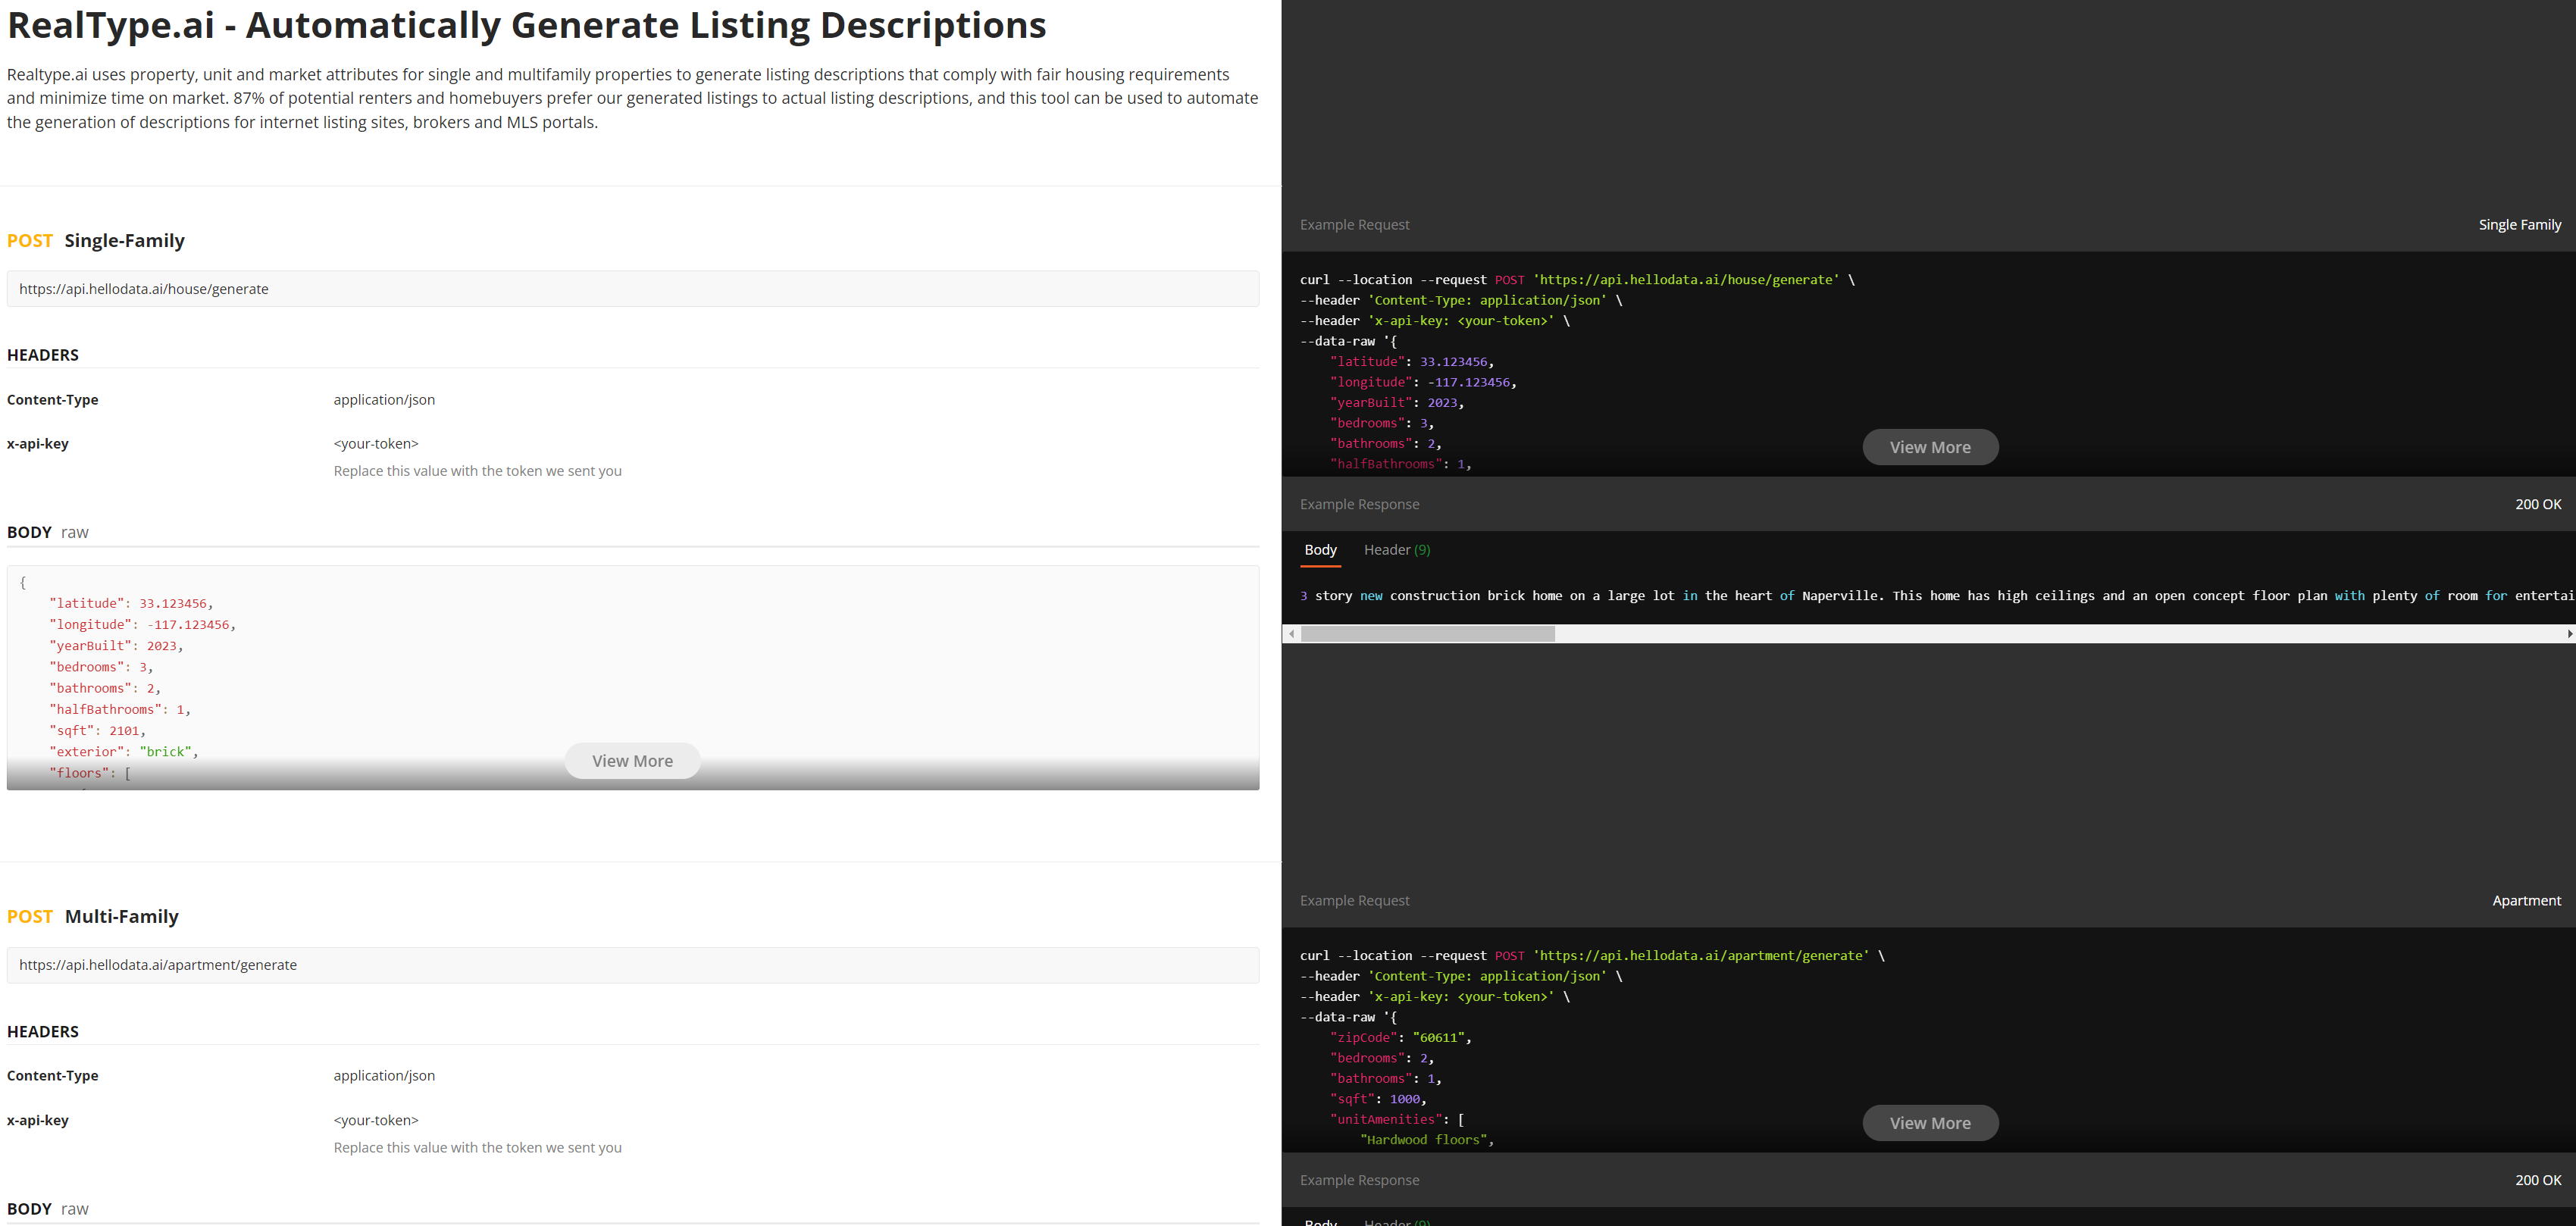Click the apartment/generate endpoint URL field
Image resolution: width=2576 pixels, height=1226 pixels.
click(633, 965)
